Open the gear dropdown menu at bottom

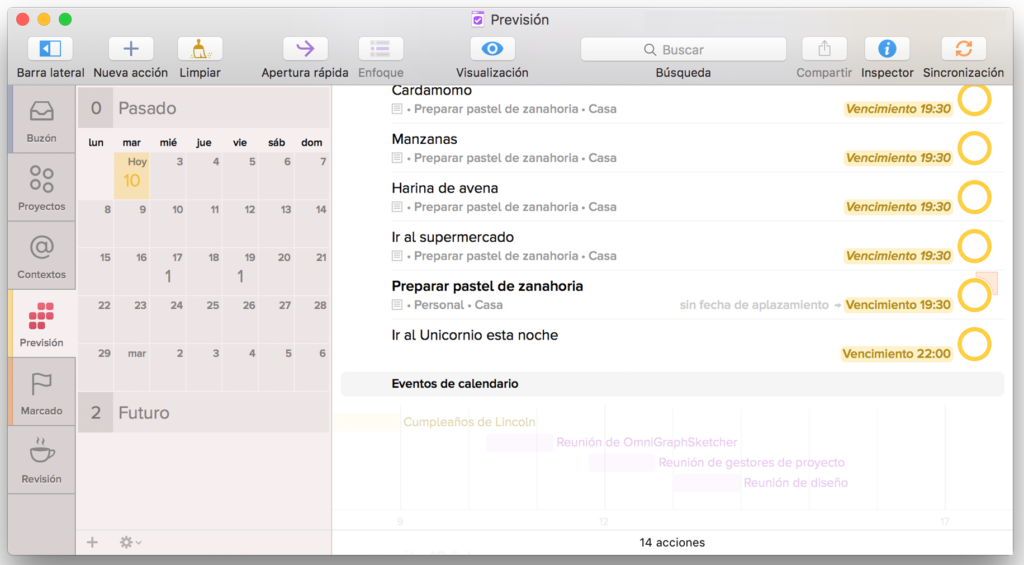tap(130, 542)
